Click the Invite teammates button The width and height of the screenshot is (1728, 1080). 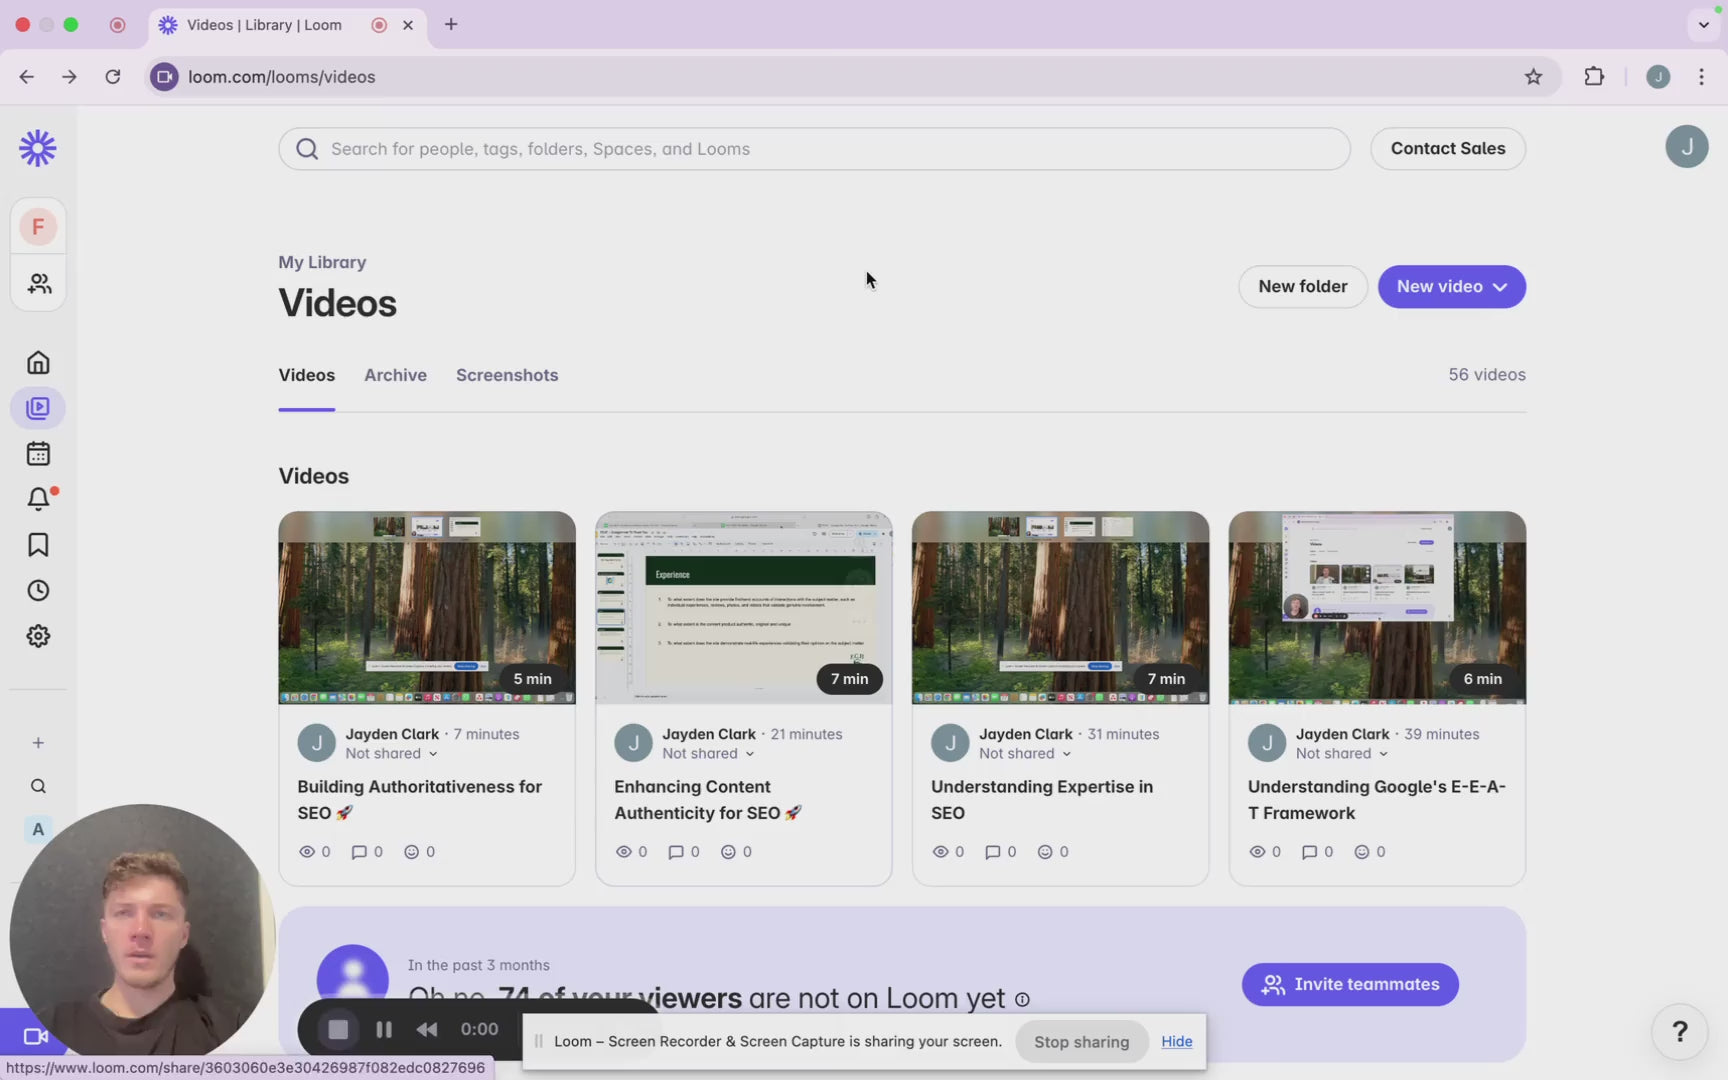tap(1350, 984)
